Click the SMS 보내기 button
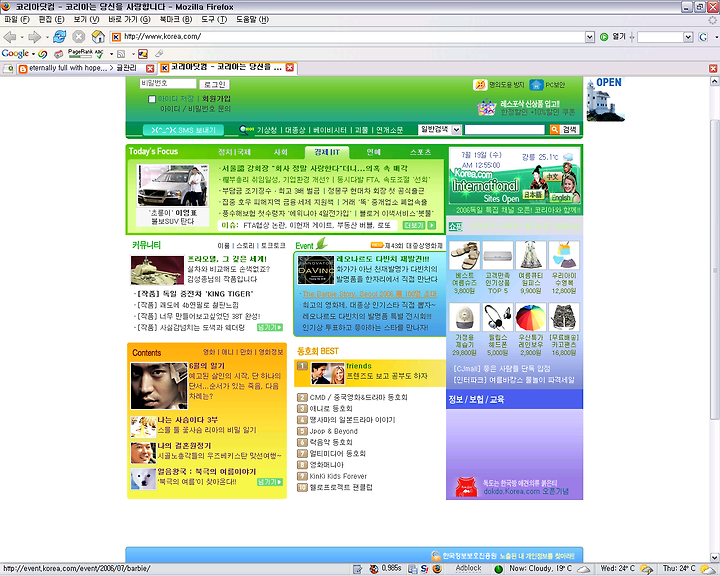The height and width of the screenshot is (576, 720). (x=183, y=130)
